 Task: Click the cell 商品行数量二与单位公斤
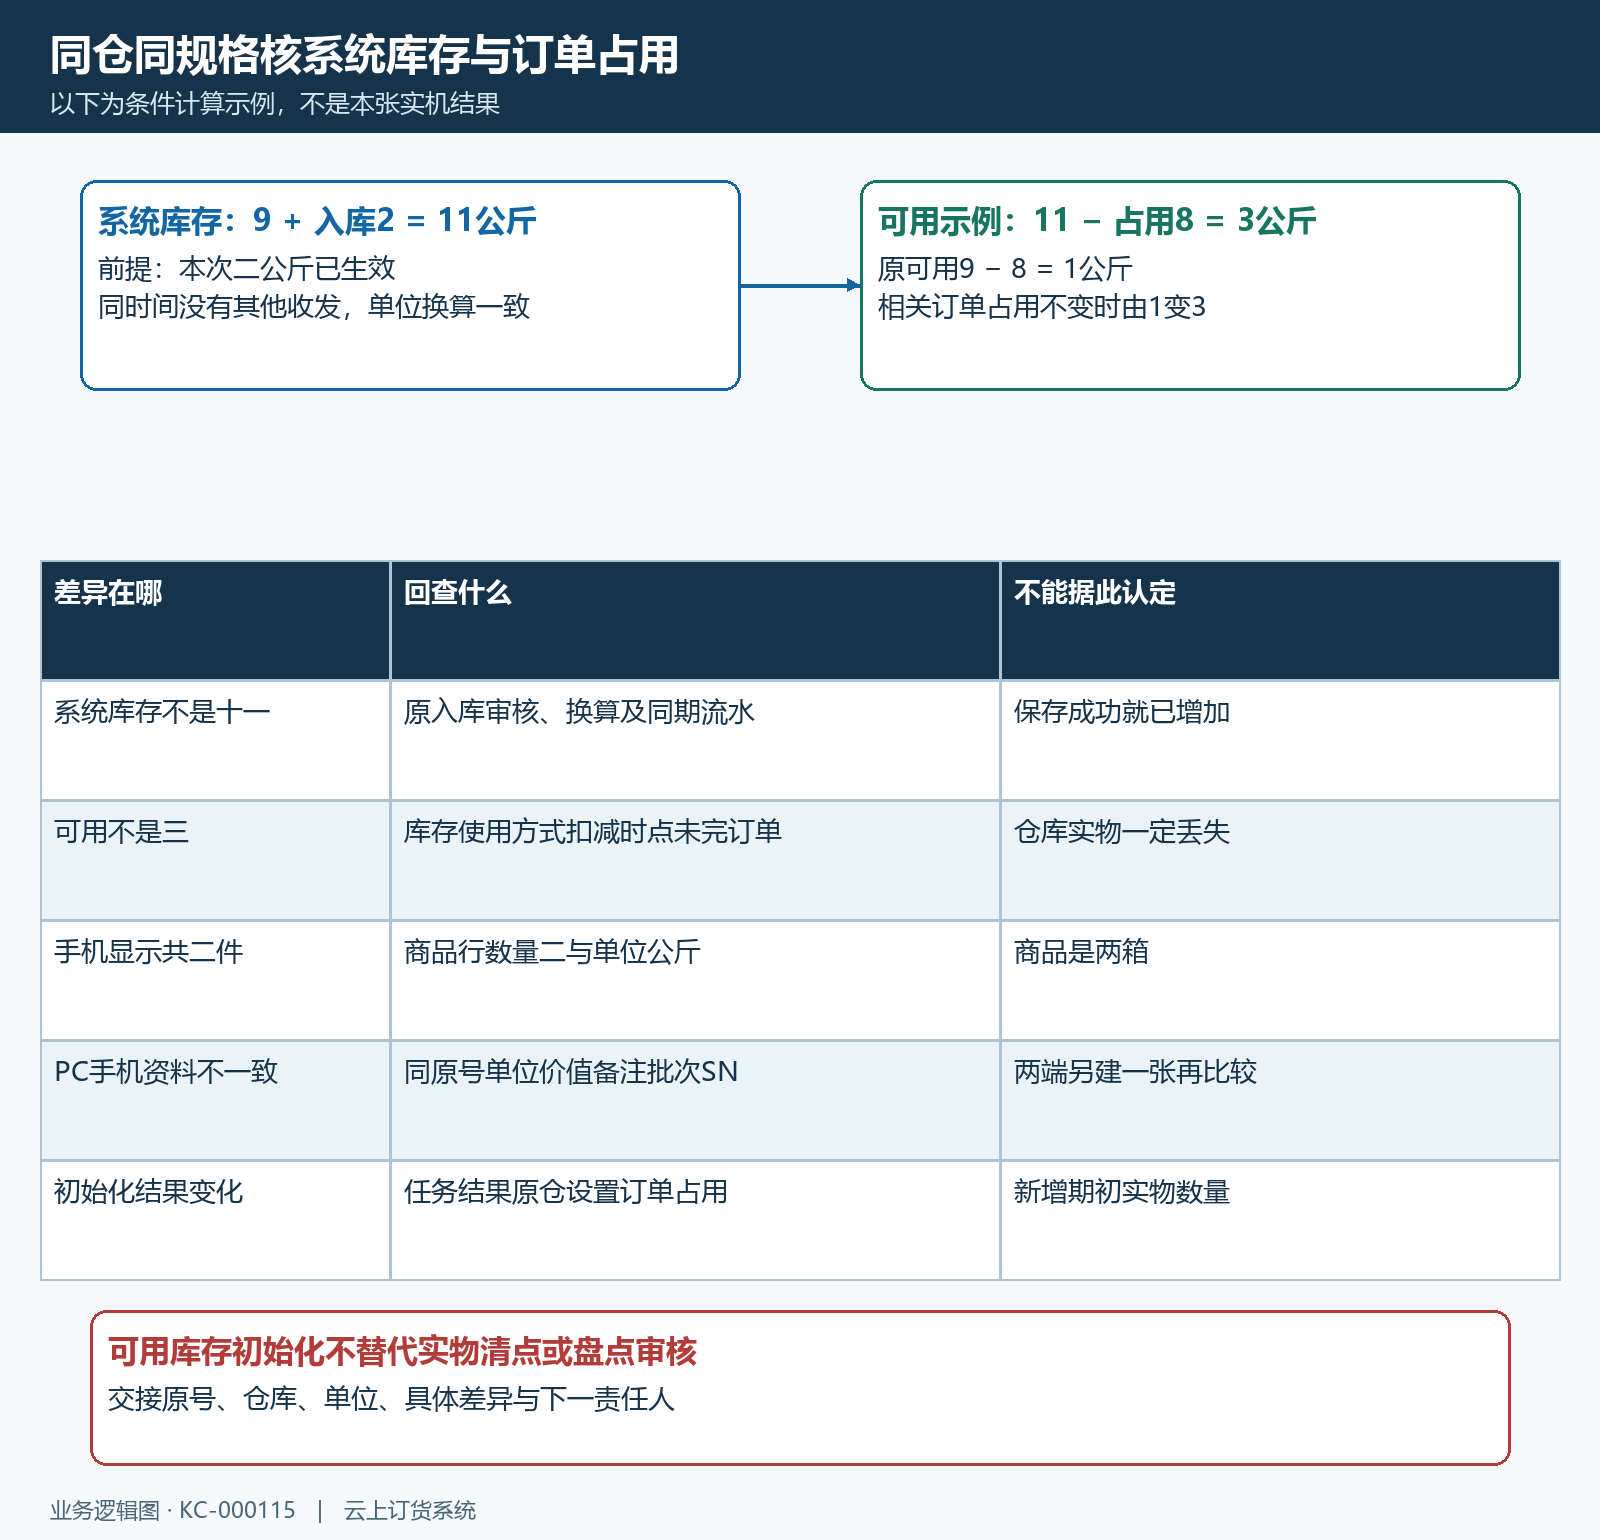click(x=695, y=981)
